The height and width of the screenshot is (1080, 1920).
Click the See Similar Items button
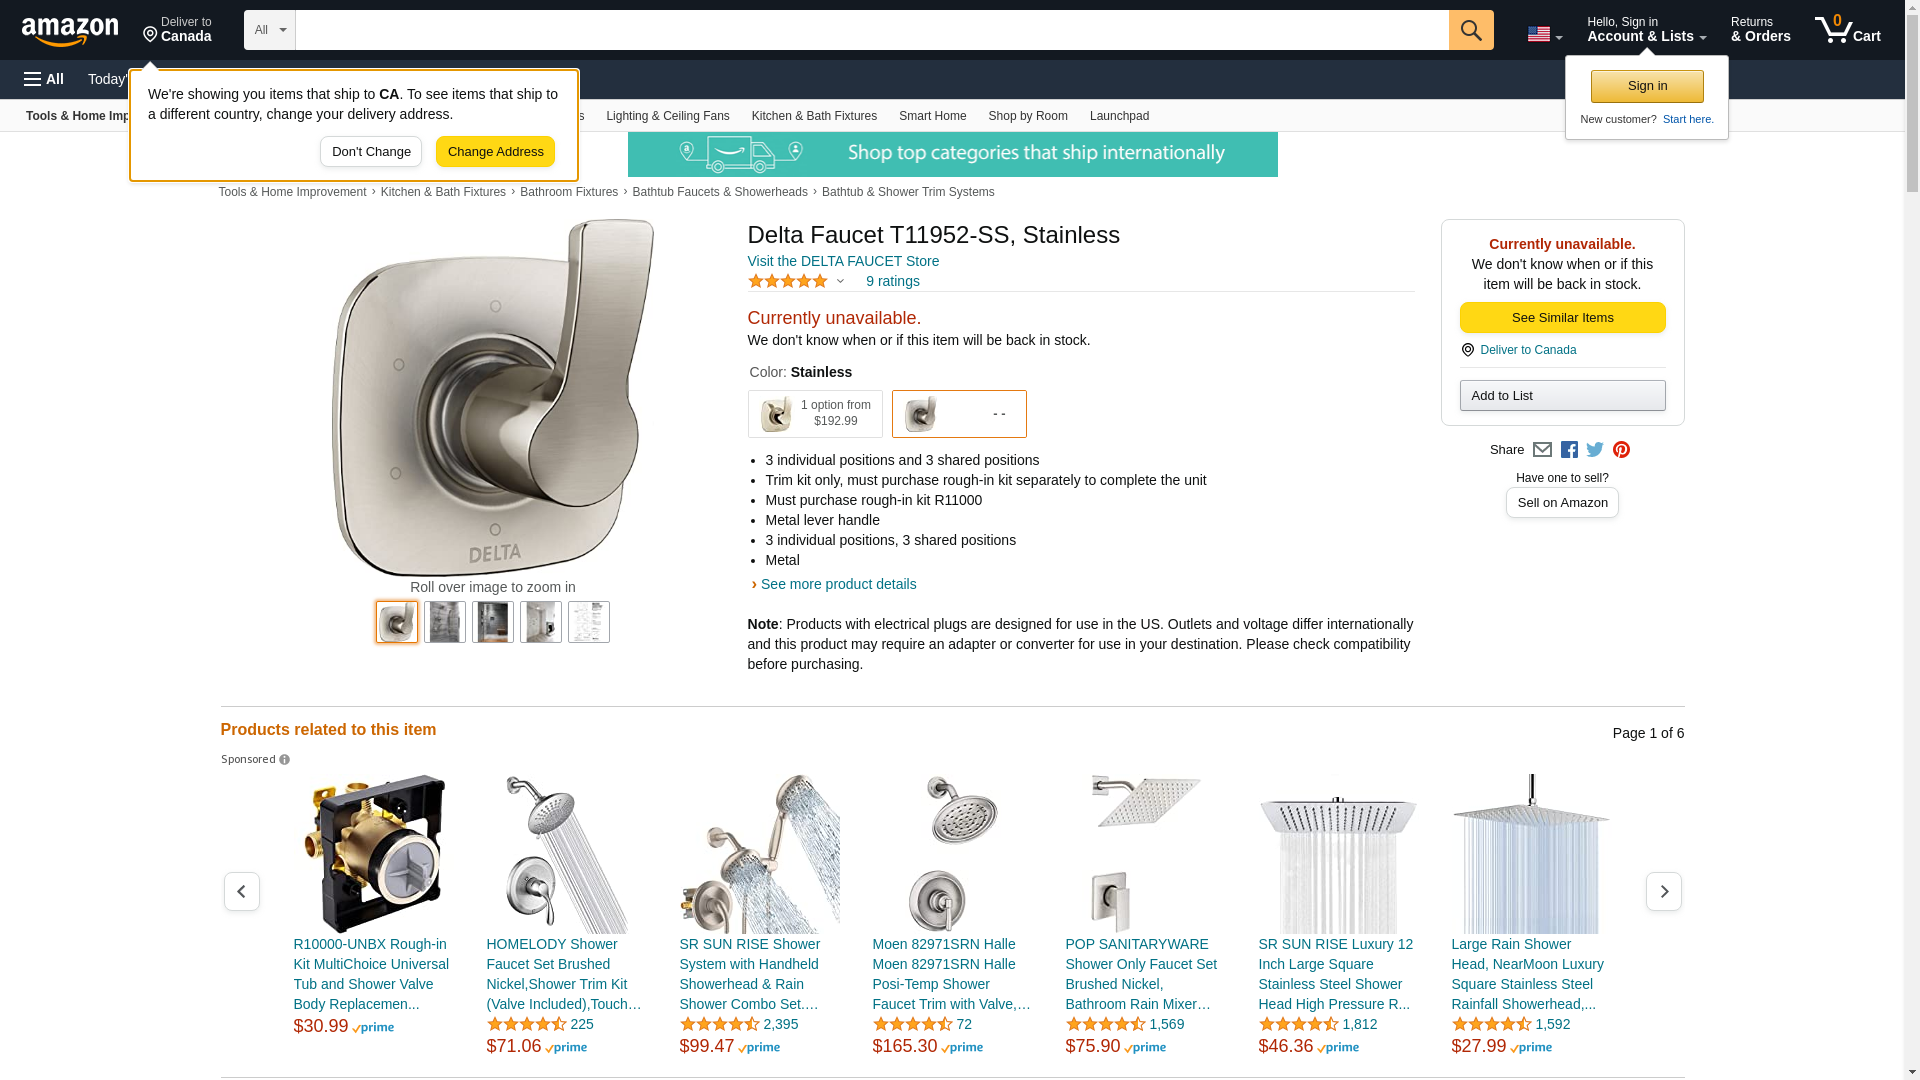(x=1562, y=318)
